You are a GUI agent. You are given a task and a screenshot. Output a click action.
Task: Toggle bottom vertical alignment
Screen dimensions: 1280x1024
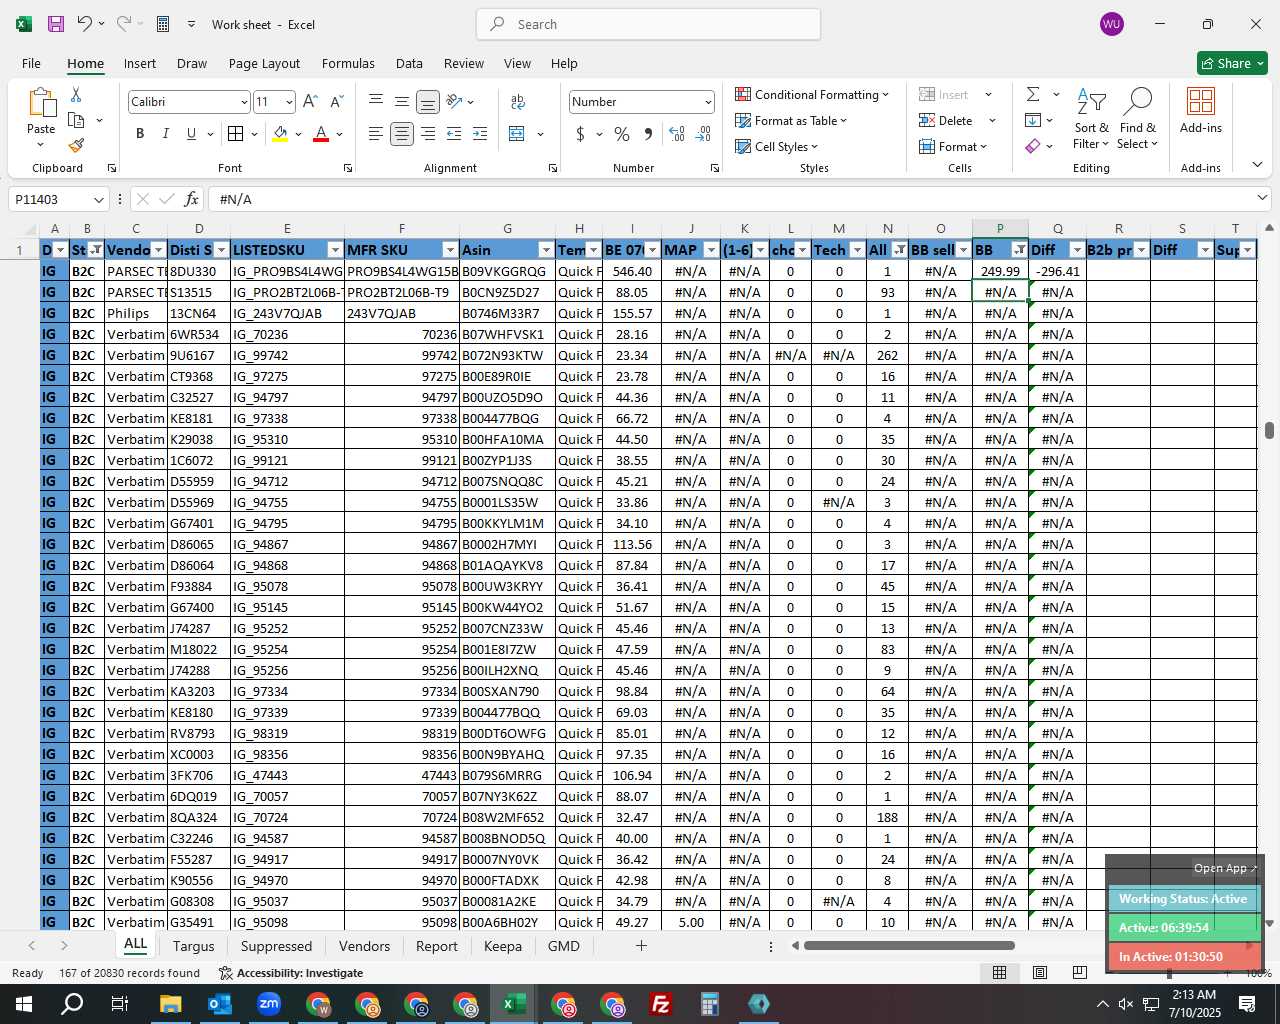click(427, 101)
